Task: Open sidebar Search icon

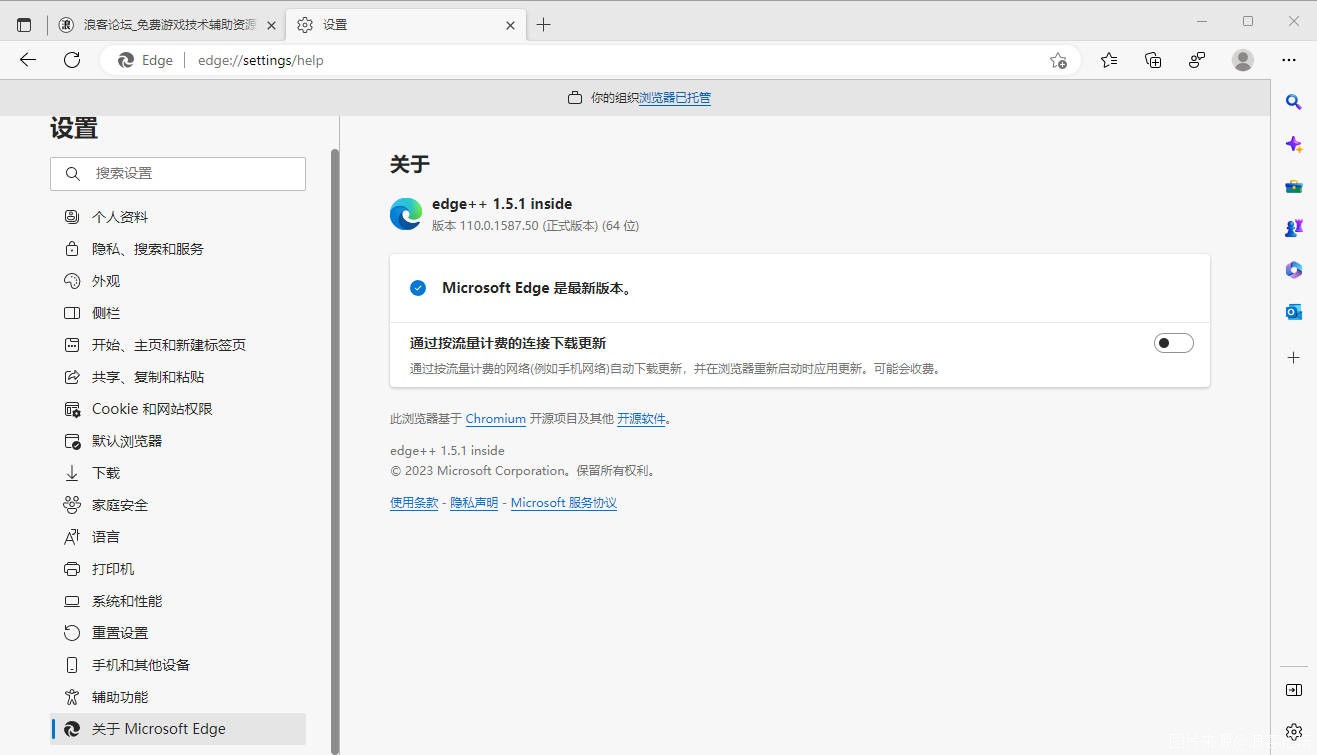Action: 1293,102
